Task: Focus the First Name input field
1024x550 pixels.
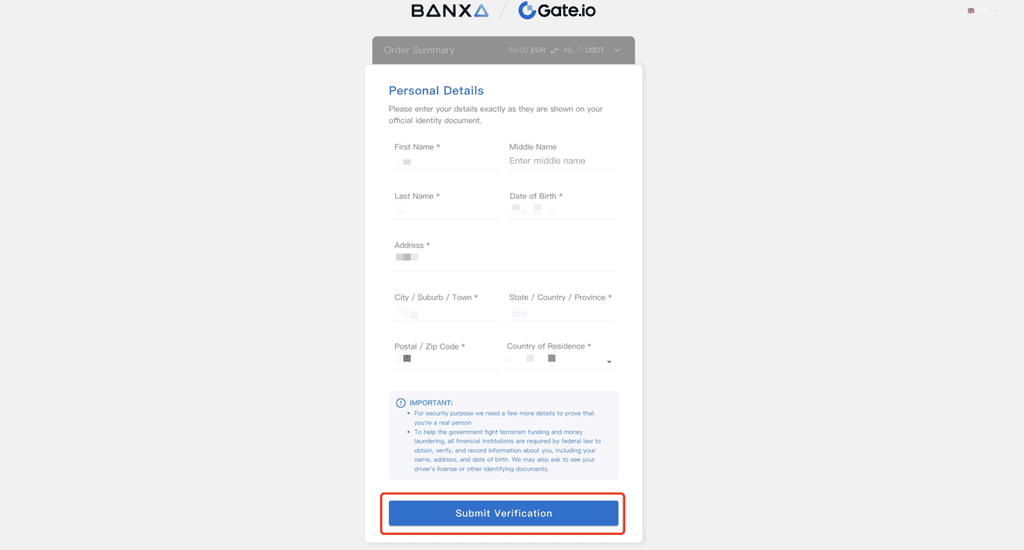Action: 445,161
